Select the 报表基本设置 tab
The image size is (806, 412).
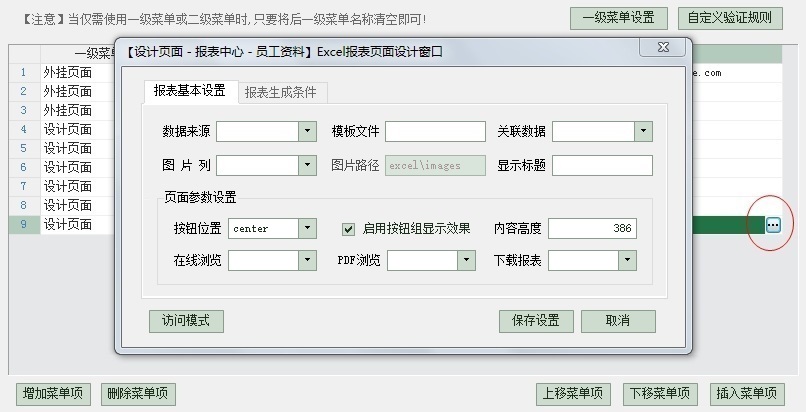pos(190,92)
